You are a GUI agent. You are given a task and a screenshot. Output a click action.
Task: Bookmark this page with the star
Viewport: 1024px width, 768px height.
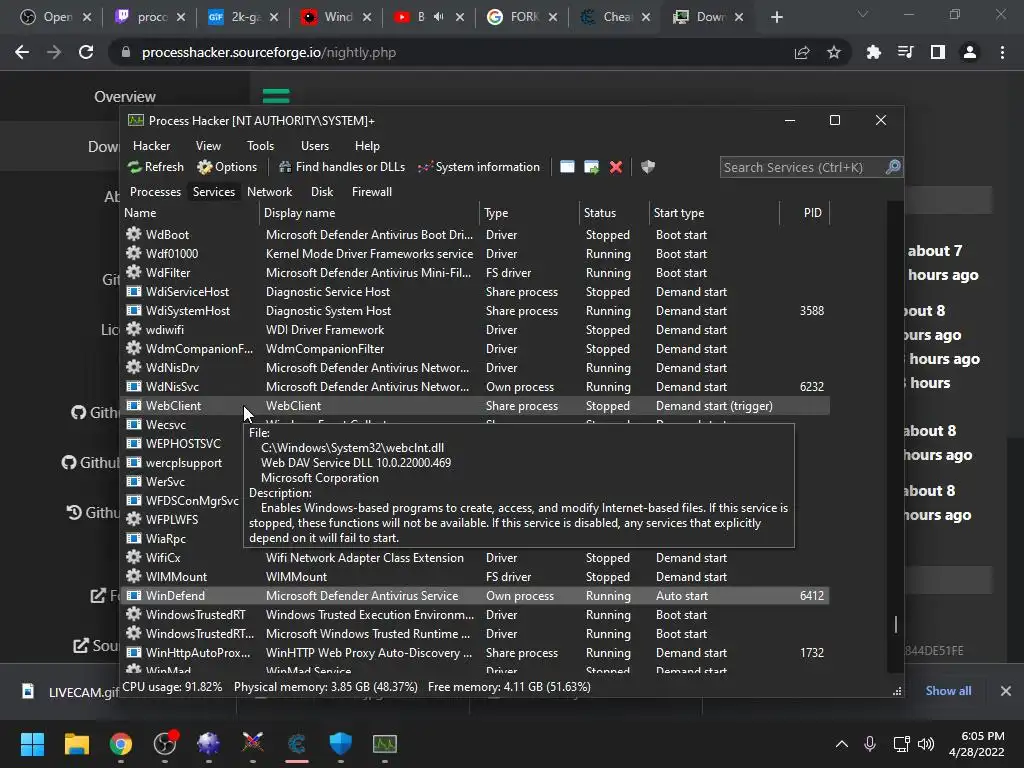coord(833,52)
